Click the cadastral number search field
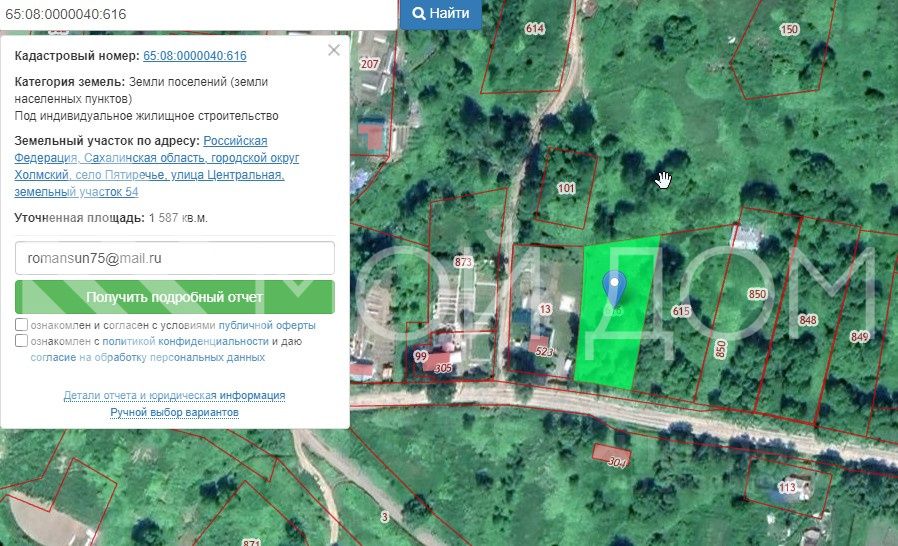 click(198, 14)
